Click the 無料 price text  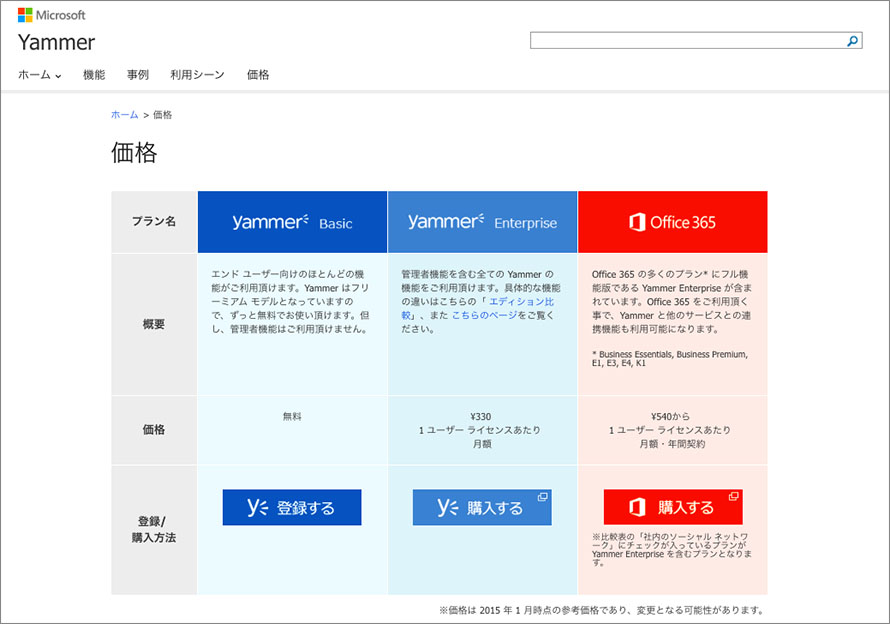click(292, 416)
